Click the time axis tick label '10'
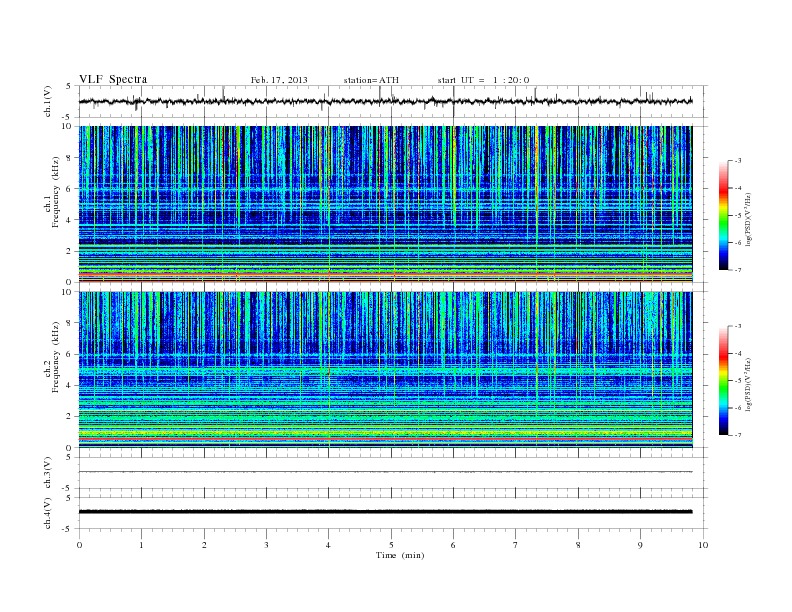This screenshot has width=792, height=612. click(x=703, y=545)
